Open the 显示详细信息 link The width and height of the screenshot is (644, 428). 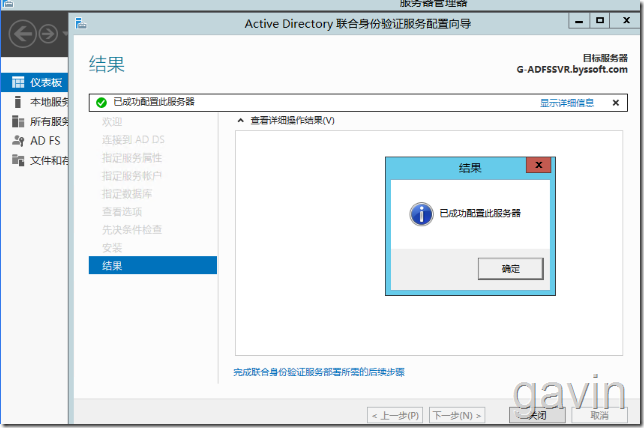point(567,103)
